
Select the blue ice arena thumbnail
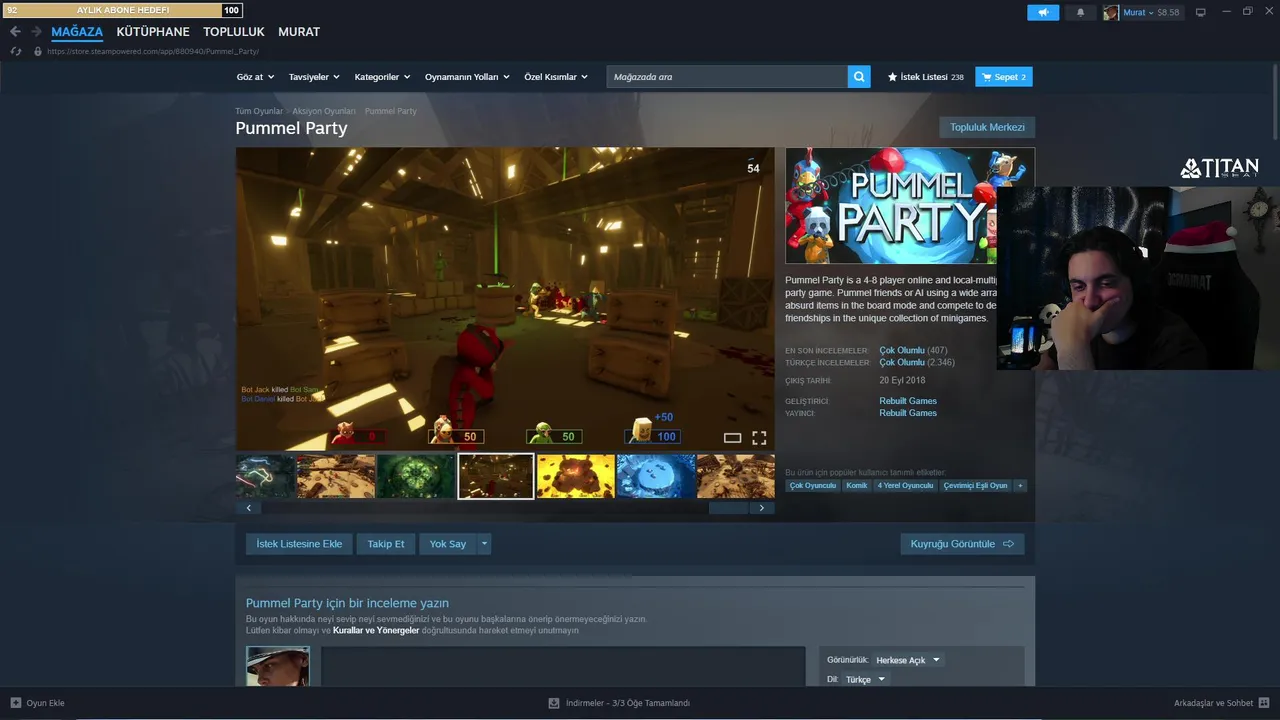[x=656, y=476]
